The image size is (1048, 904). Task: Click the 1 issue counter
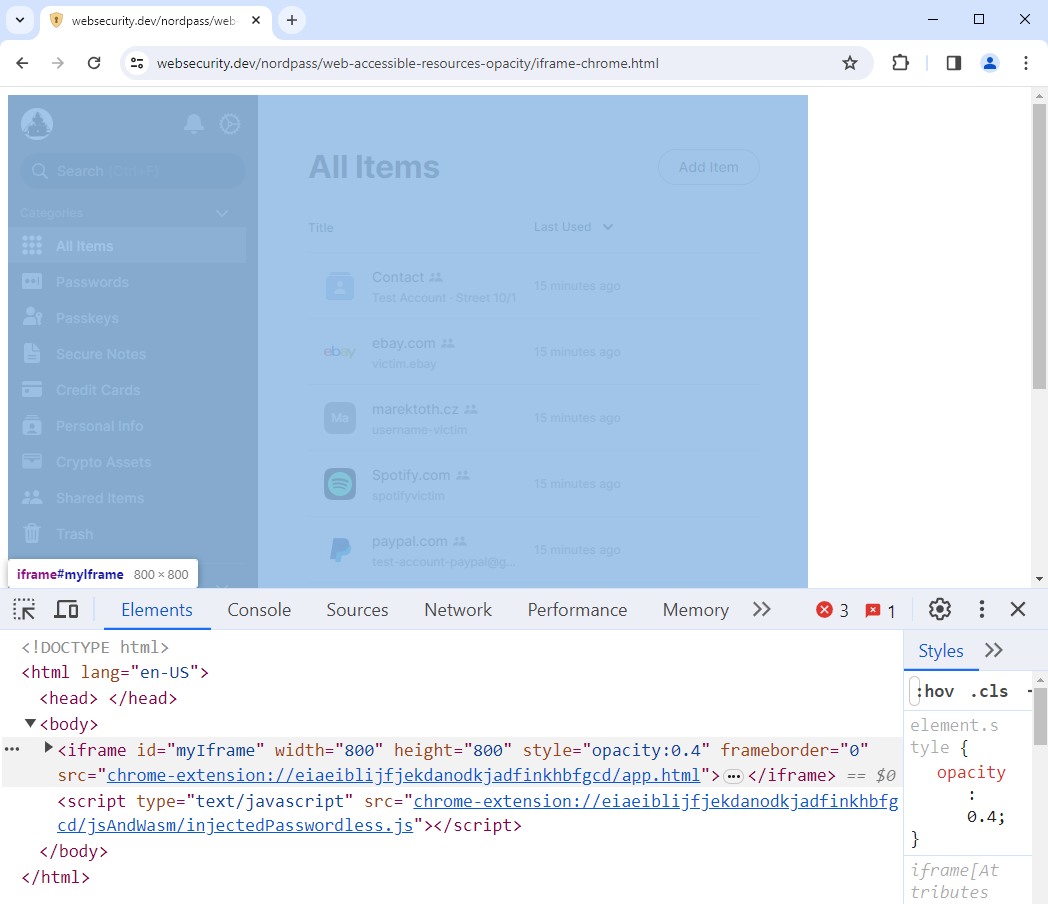[880, 610]
